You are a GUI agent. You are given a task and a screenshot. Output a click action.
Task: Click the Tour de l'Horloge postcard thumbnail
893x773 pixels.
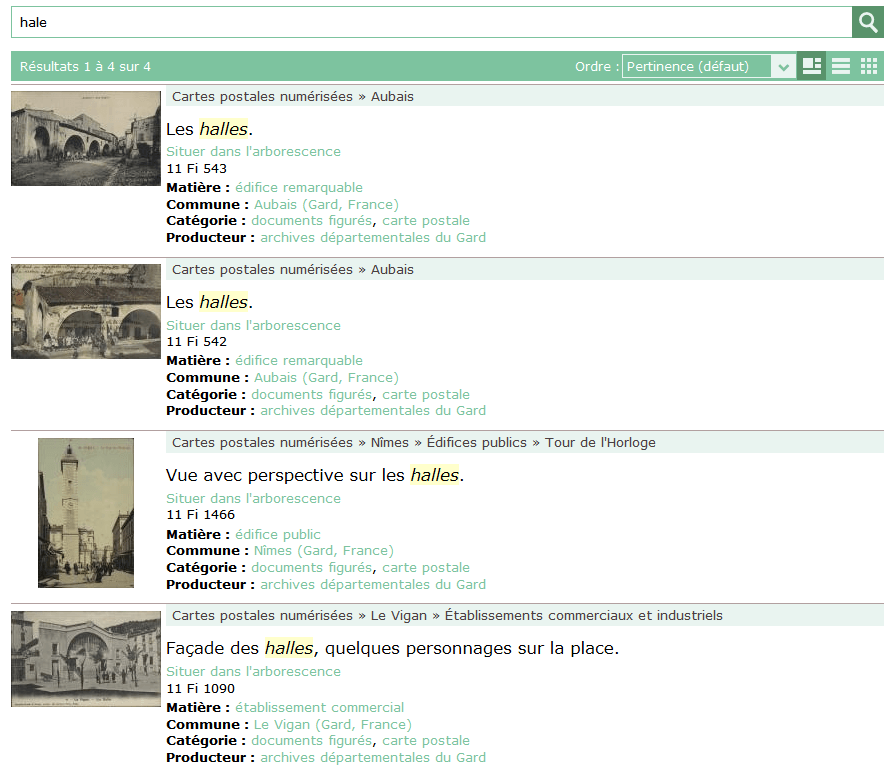tap(85, 513)
